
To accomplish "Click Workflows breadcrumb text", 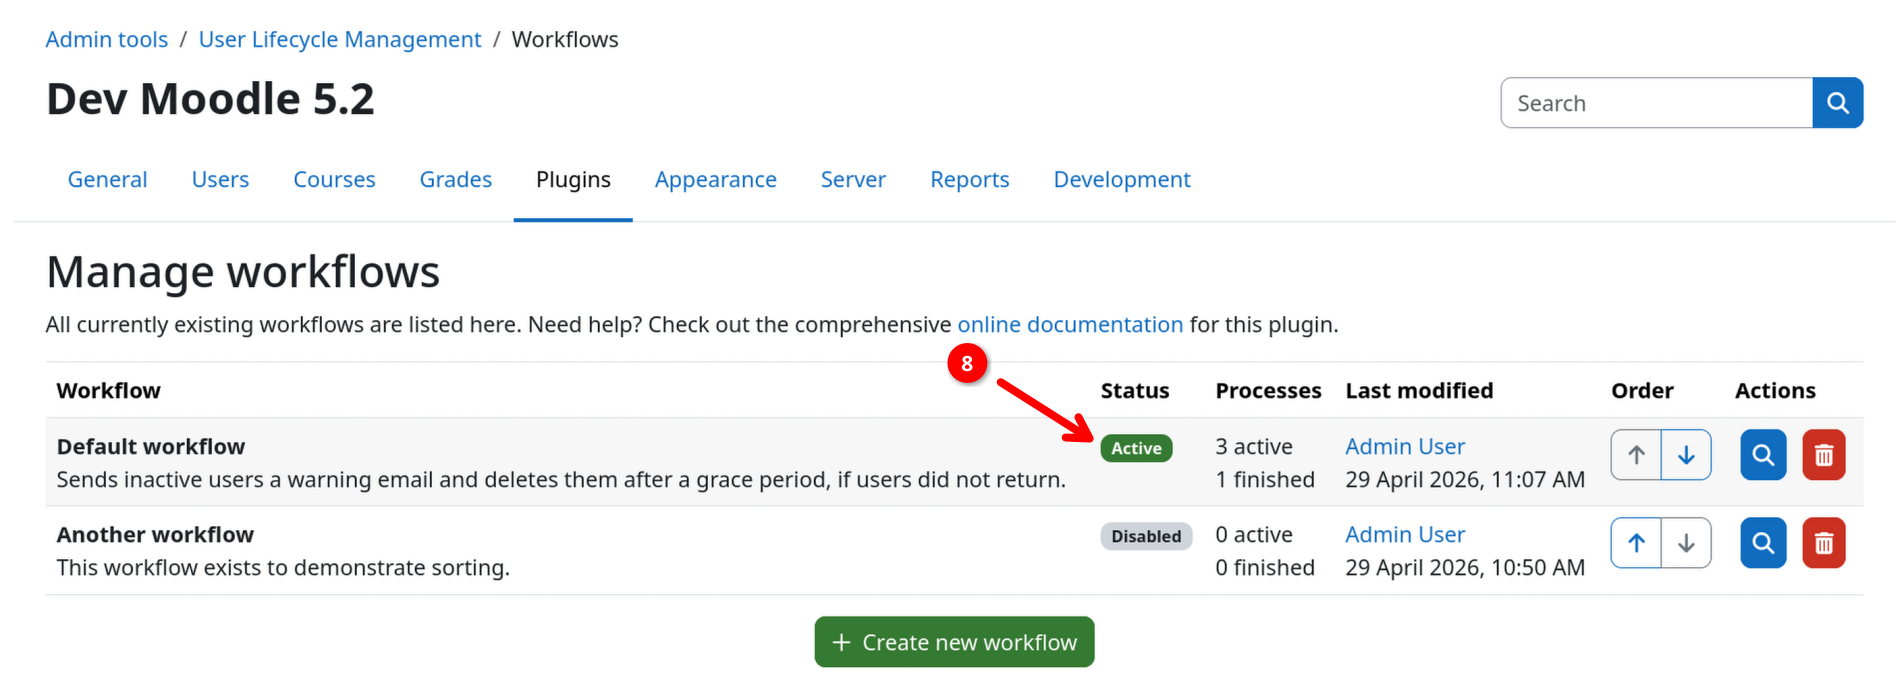I will click(x=565, y=40).
